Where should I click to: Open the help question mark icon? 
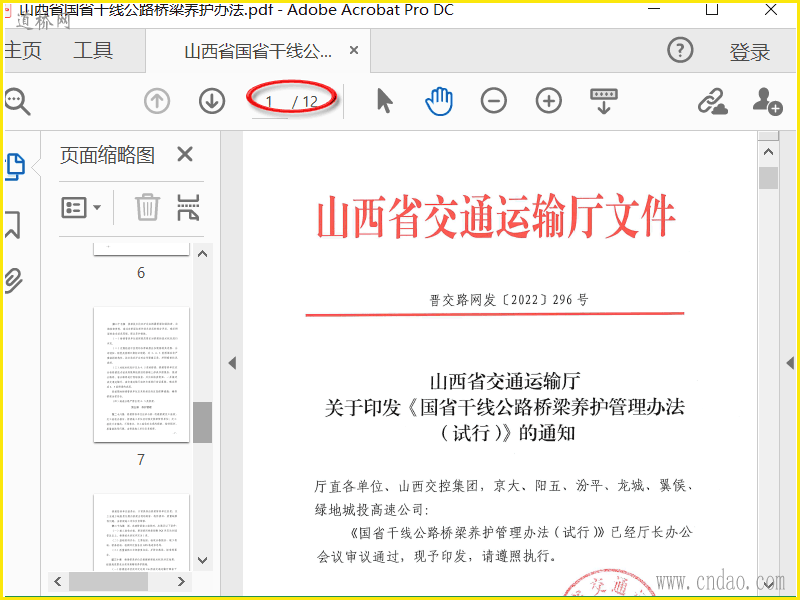[x=680, y=51]
